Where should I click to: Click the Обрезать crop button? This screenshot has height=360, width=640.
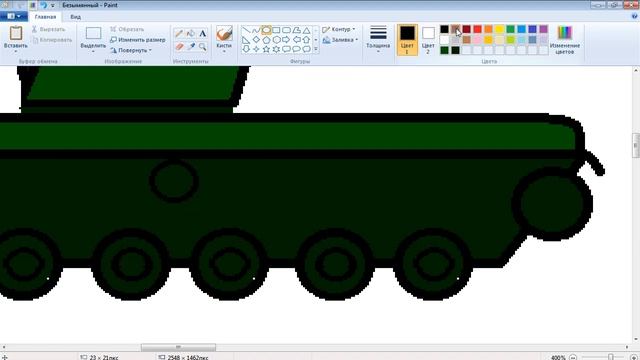point(127,29)
